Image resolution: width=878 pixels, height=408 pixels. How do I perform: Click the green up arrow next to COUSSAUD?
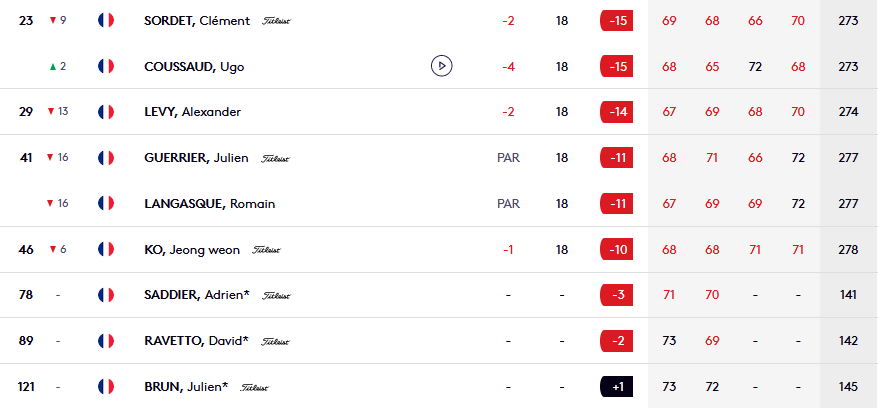(51, 66)
